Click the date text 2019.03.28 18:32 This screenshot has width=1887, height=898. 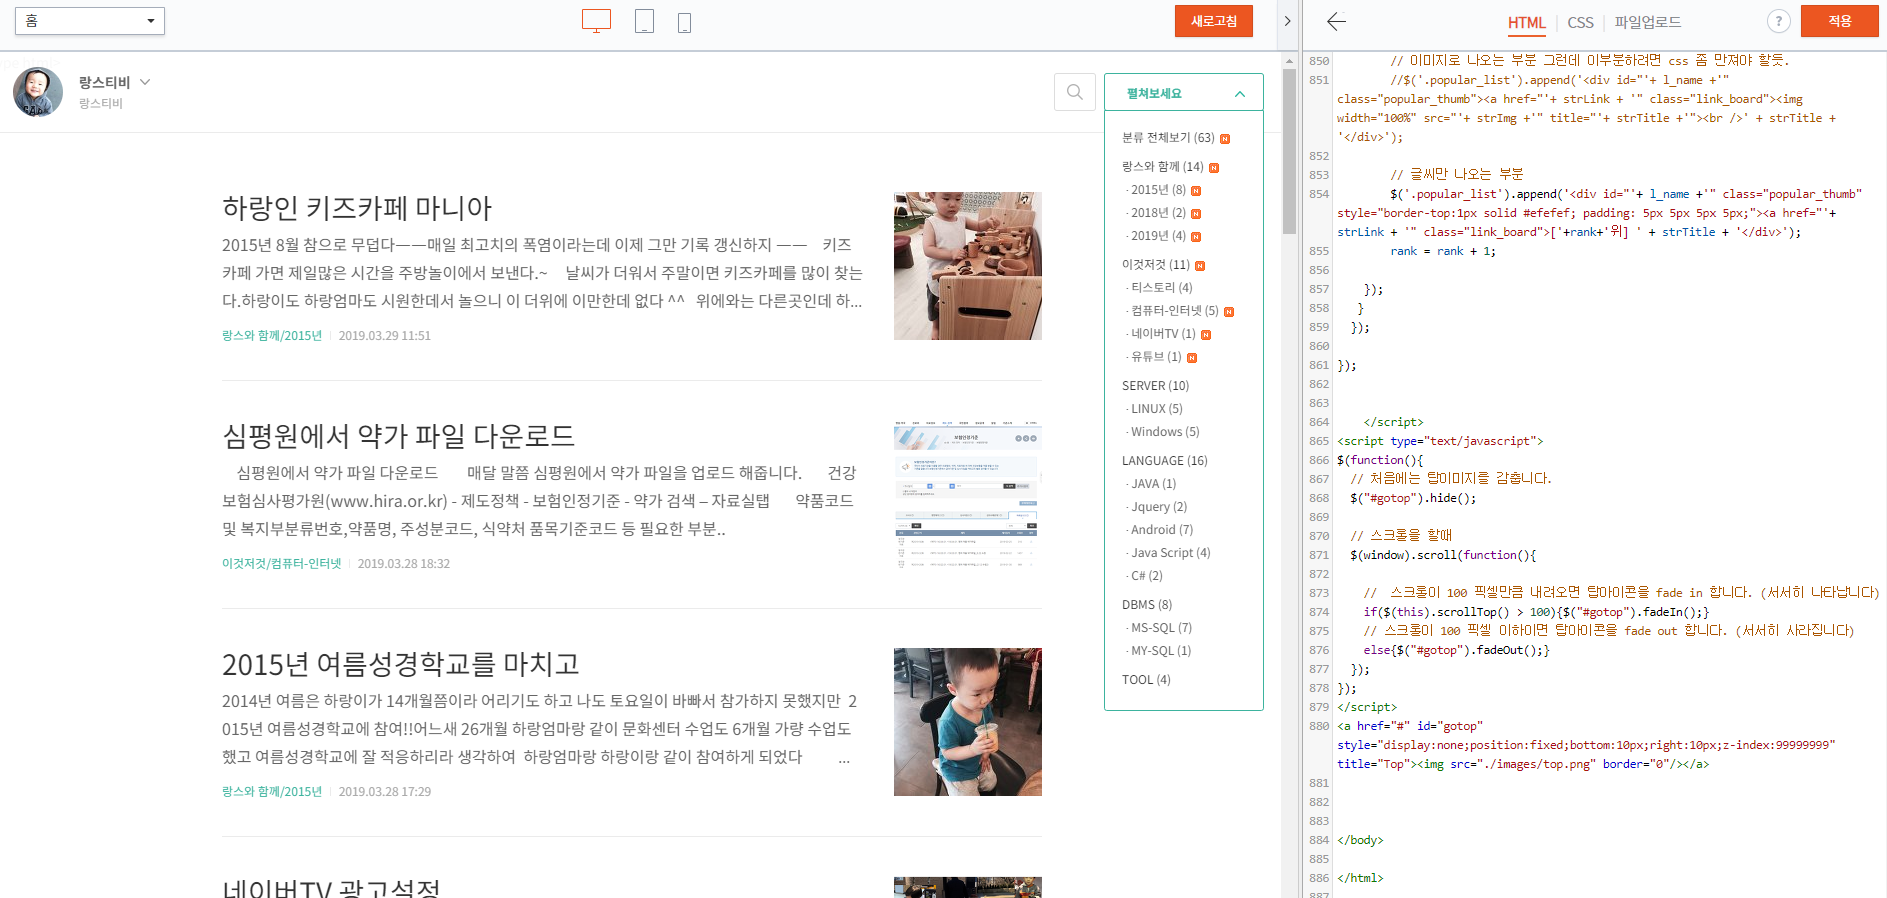[404, 564]
